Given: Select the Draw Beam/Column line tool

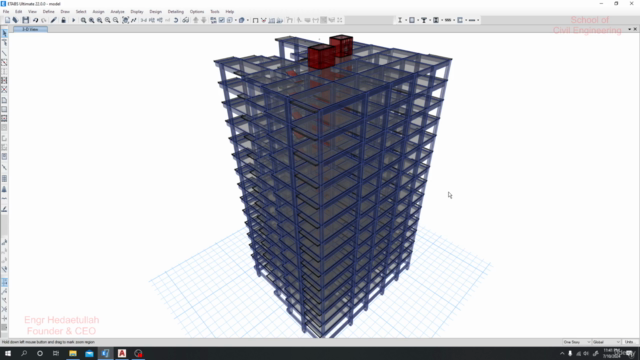Looking at the screenshot, I should coord(4,53).
